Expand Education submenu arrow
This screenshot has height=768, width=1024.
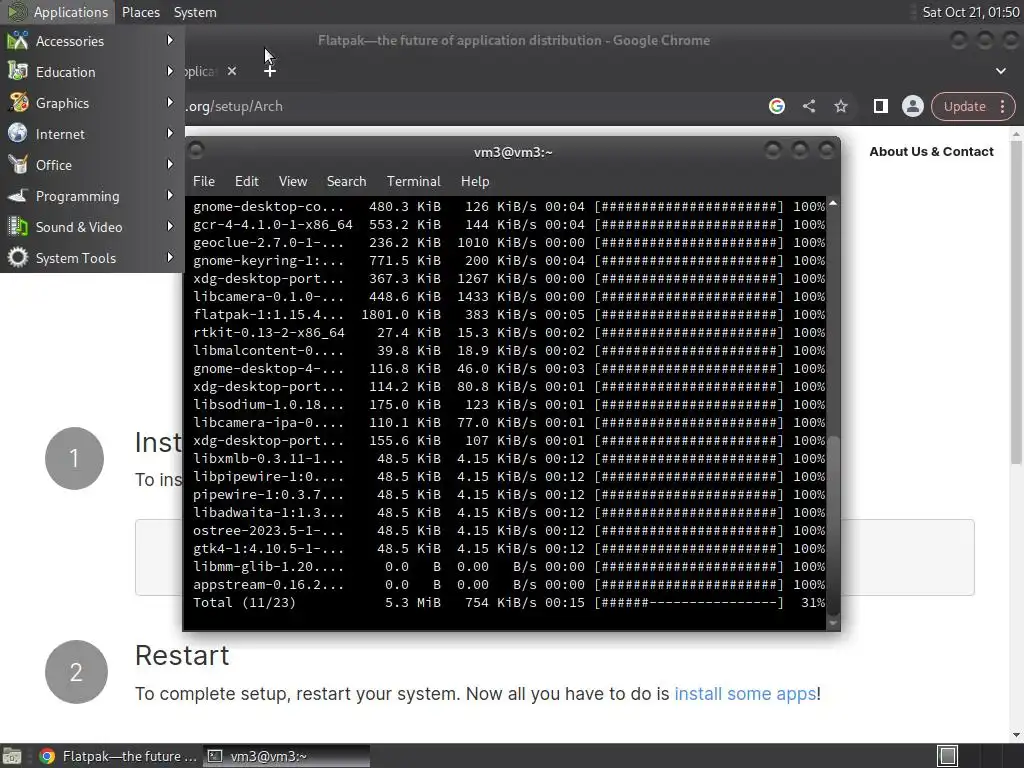[x=170, y=71]
